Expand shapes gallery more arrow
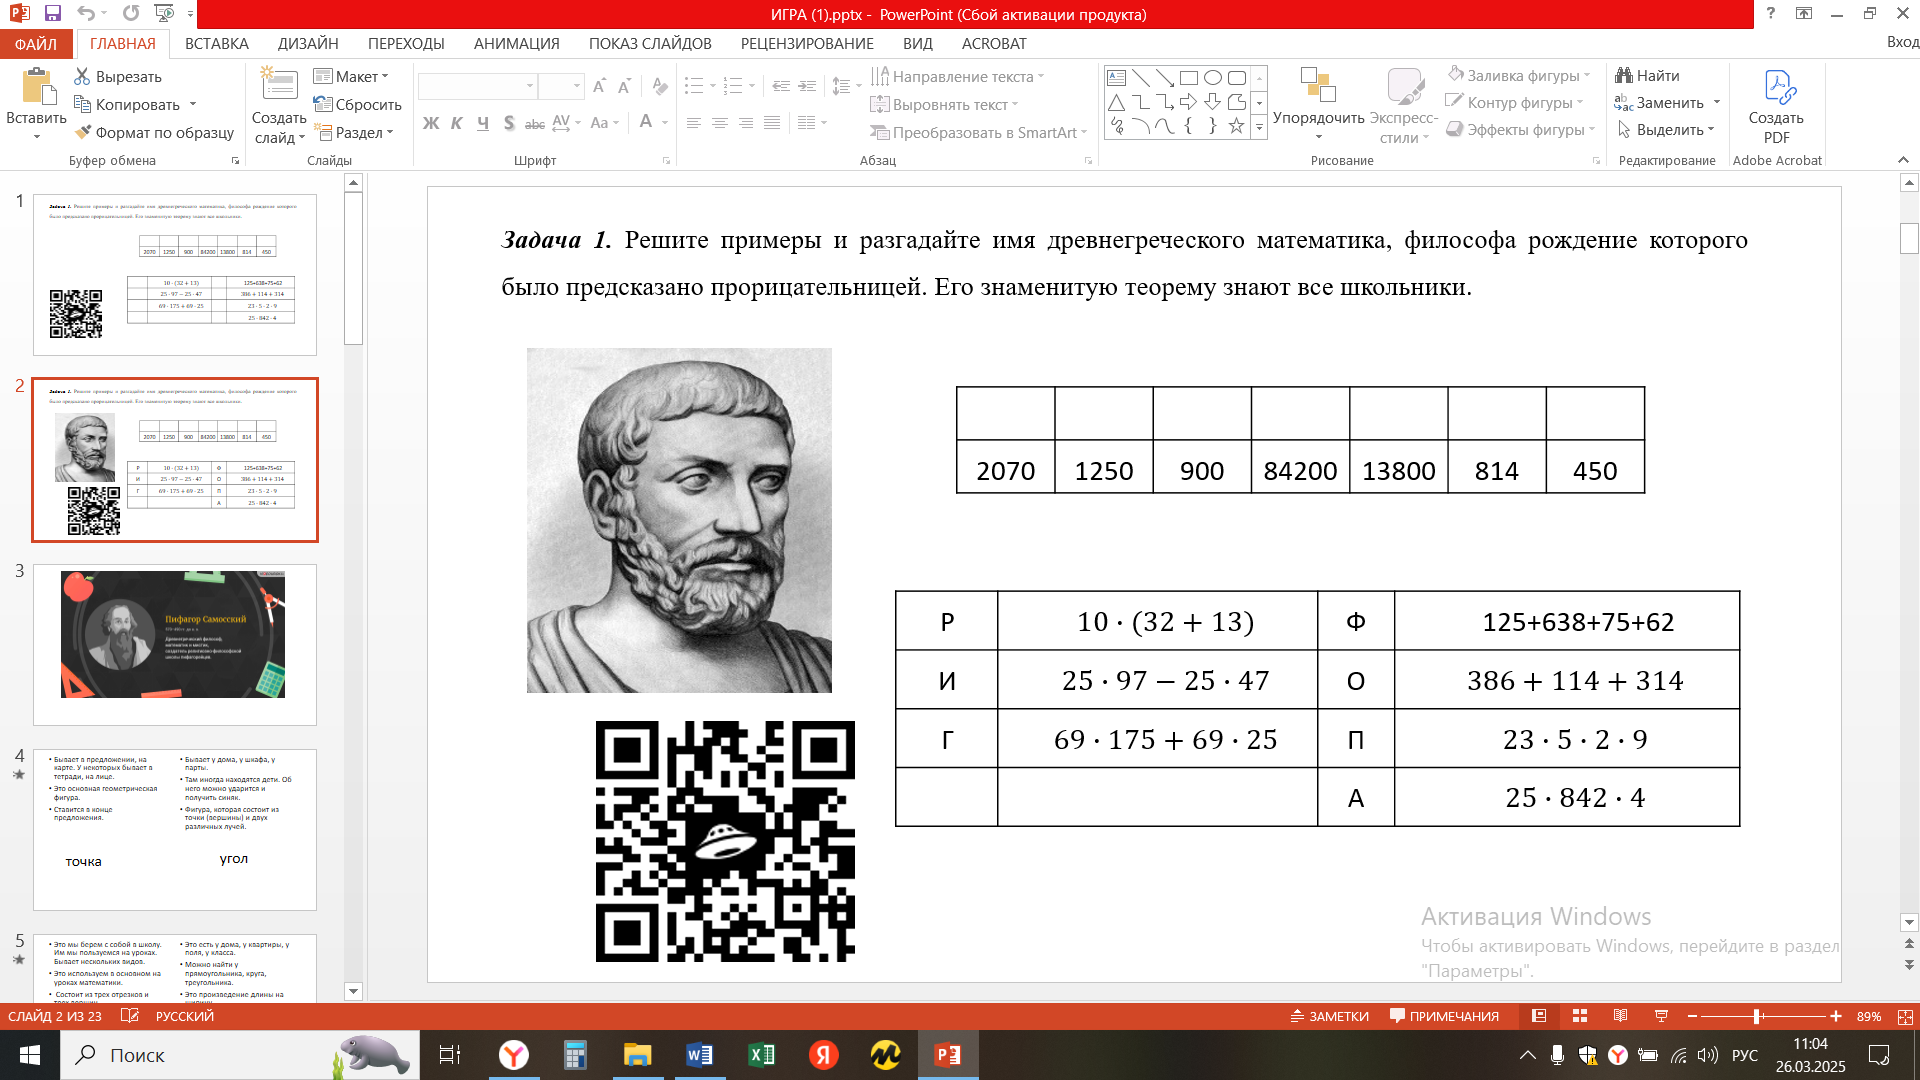 (1259, 127)
